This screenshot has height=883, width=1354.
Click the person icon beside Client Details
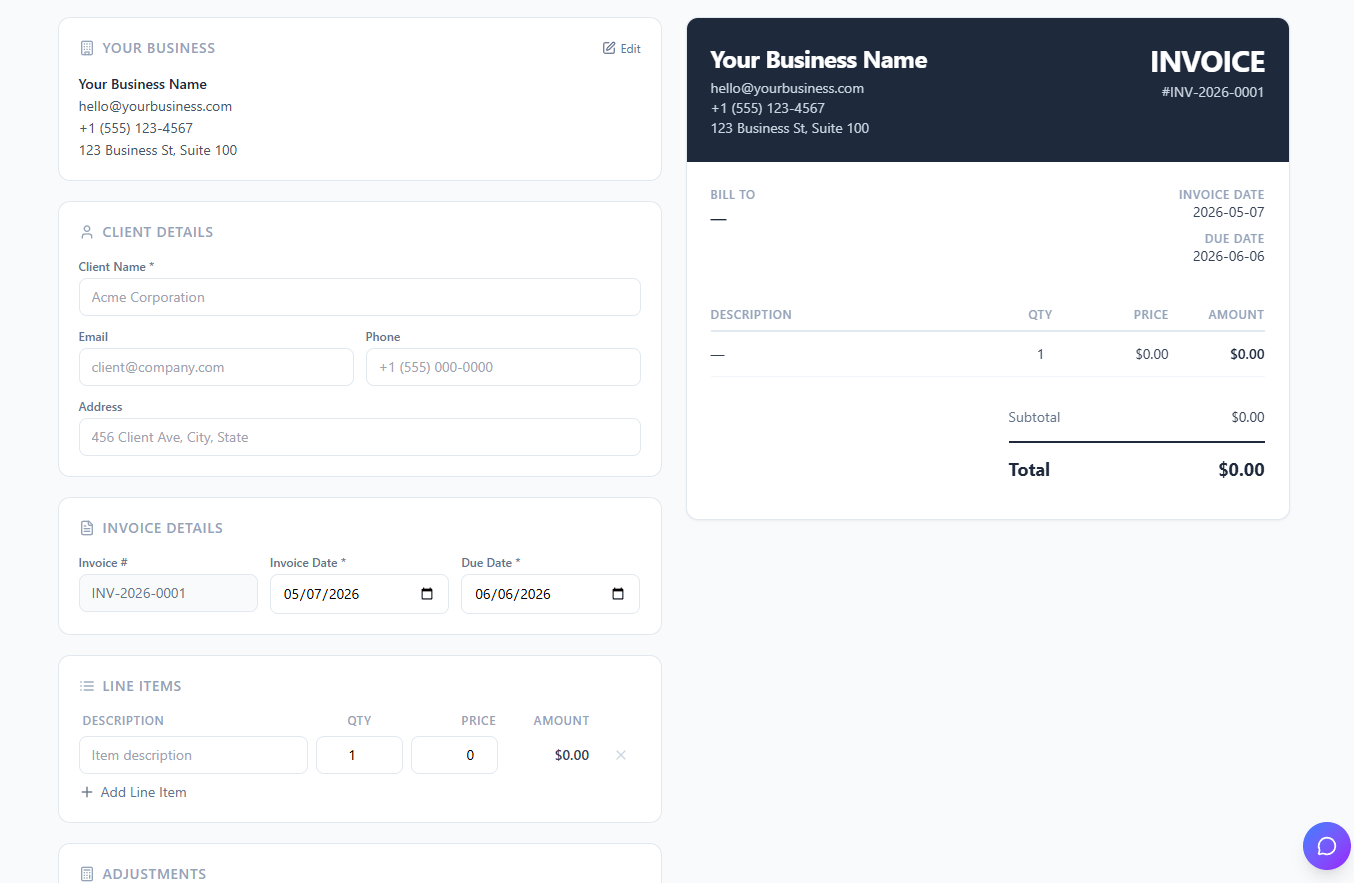[x=86, y=232]
